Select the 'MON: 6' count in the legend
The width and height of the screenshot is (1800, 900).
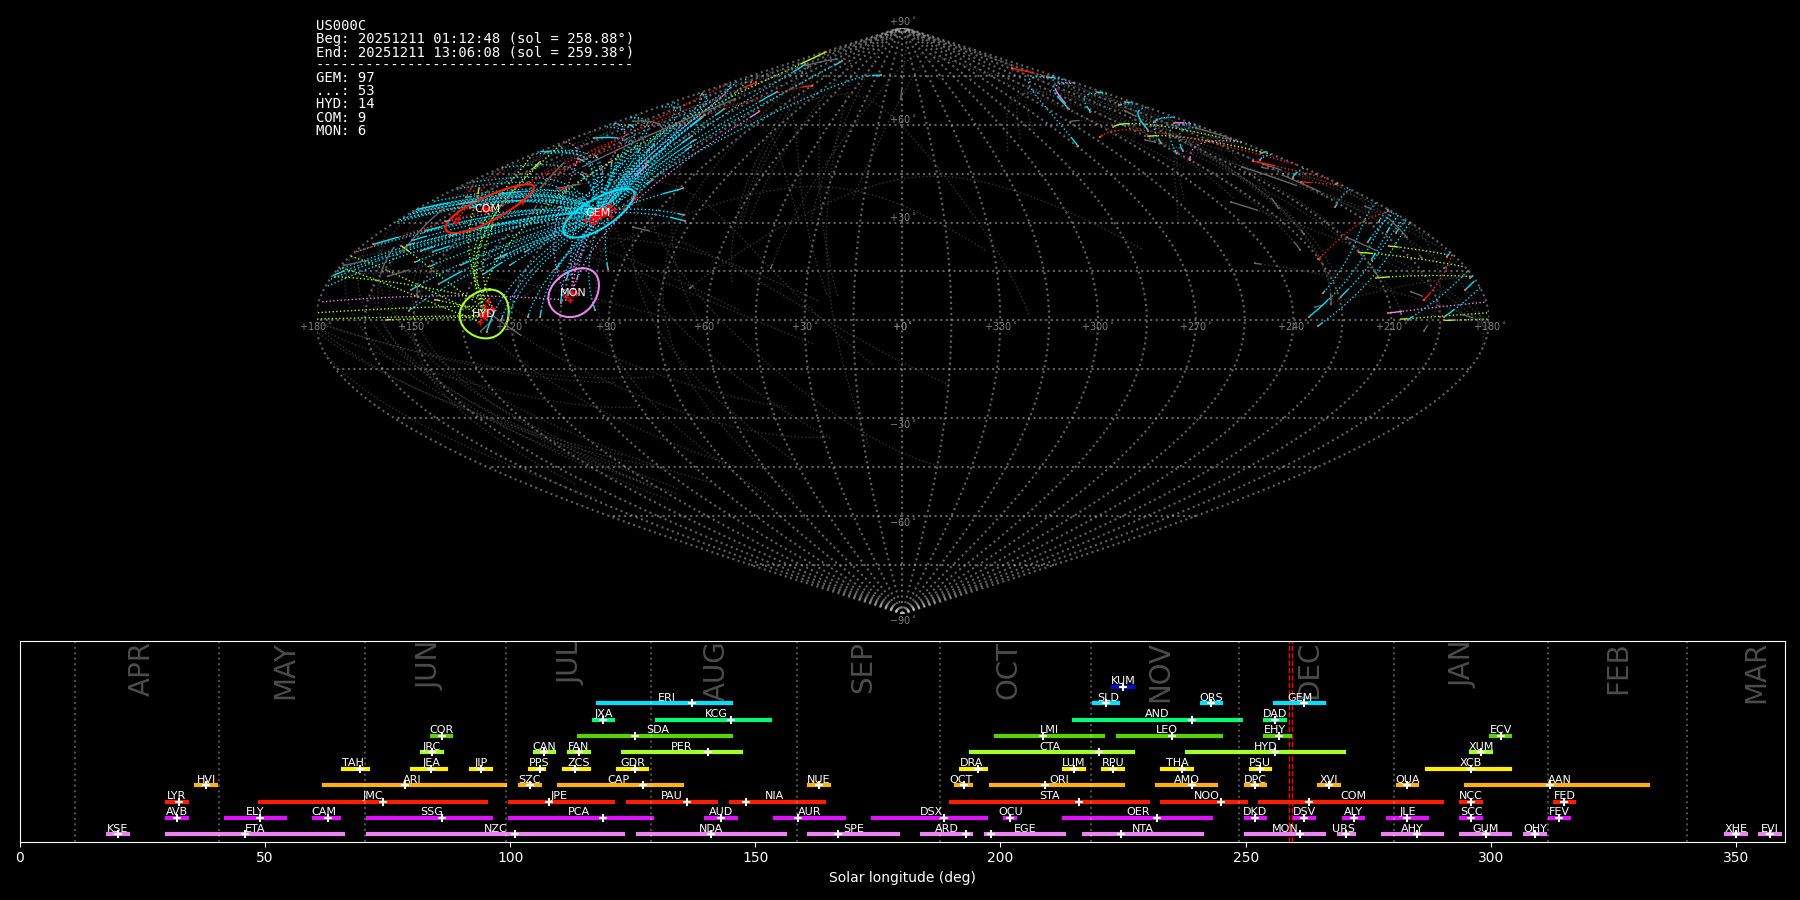[x=341, y=131]
